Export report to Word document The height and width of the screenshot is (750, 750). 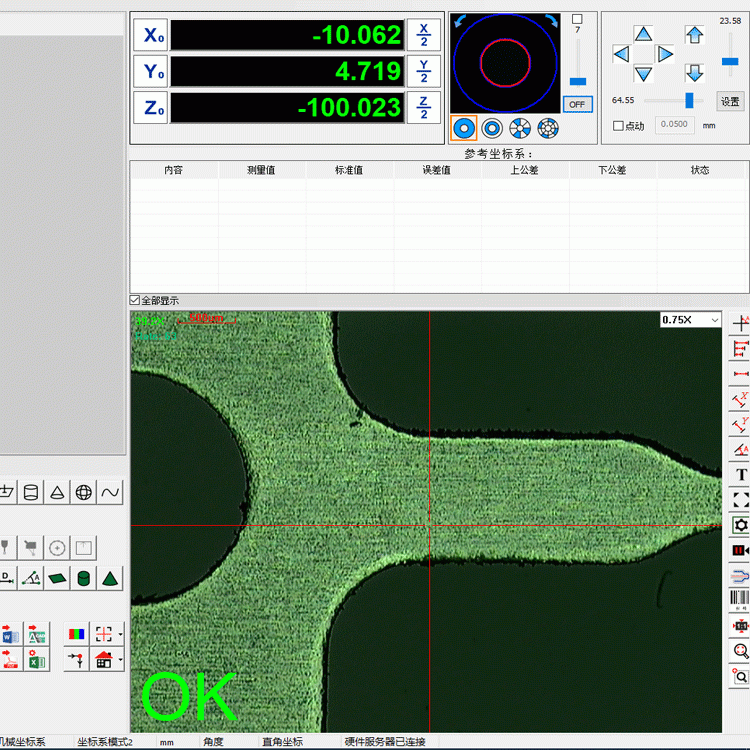(x=10, y=634)
